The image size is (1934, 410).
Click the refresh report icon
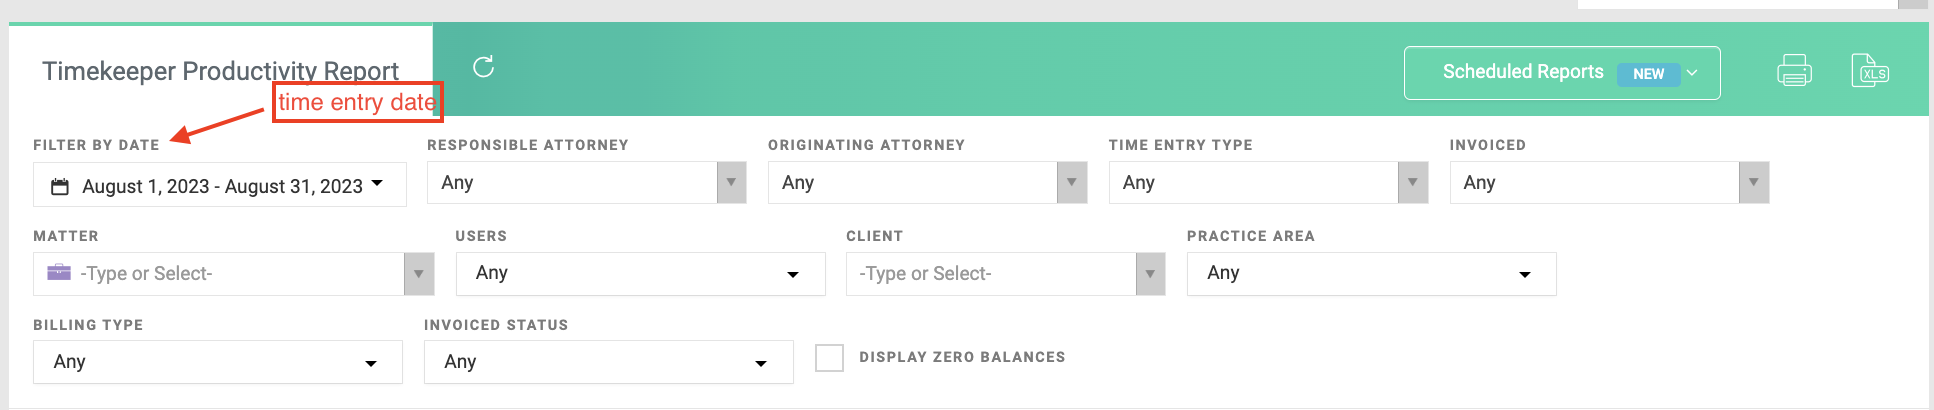pyautogui.click(x=484, y=67)
